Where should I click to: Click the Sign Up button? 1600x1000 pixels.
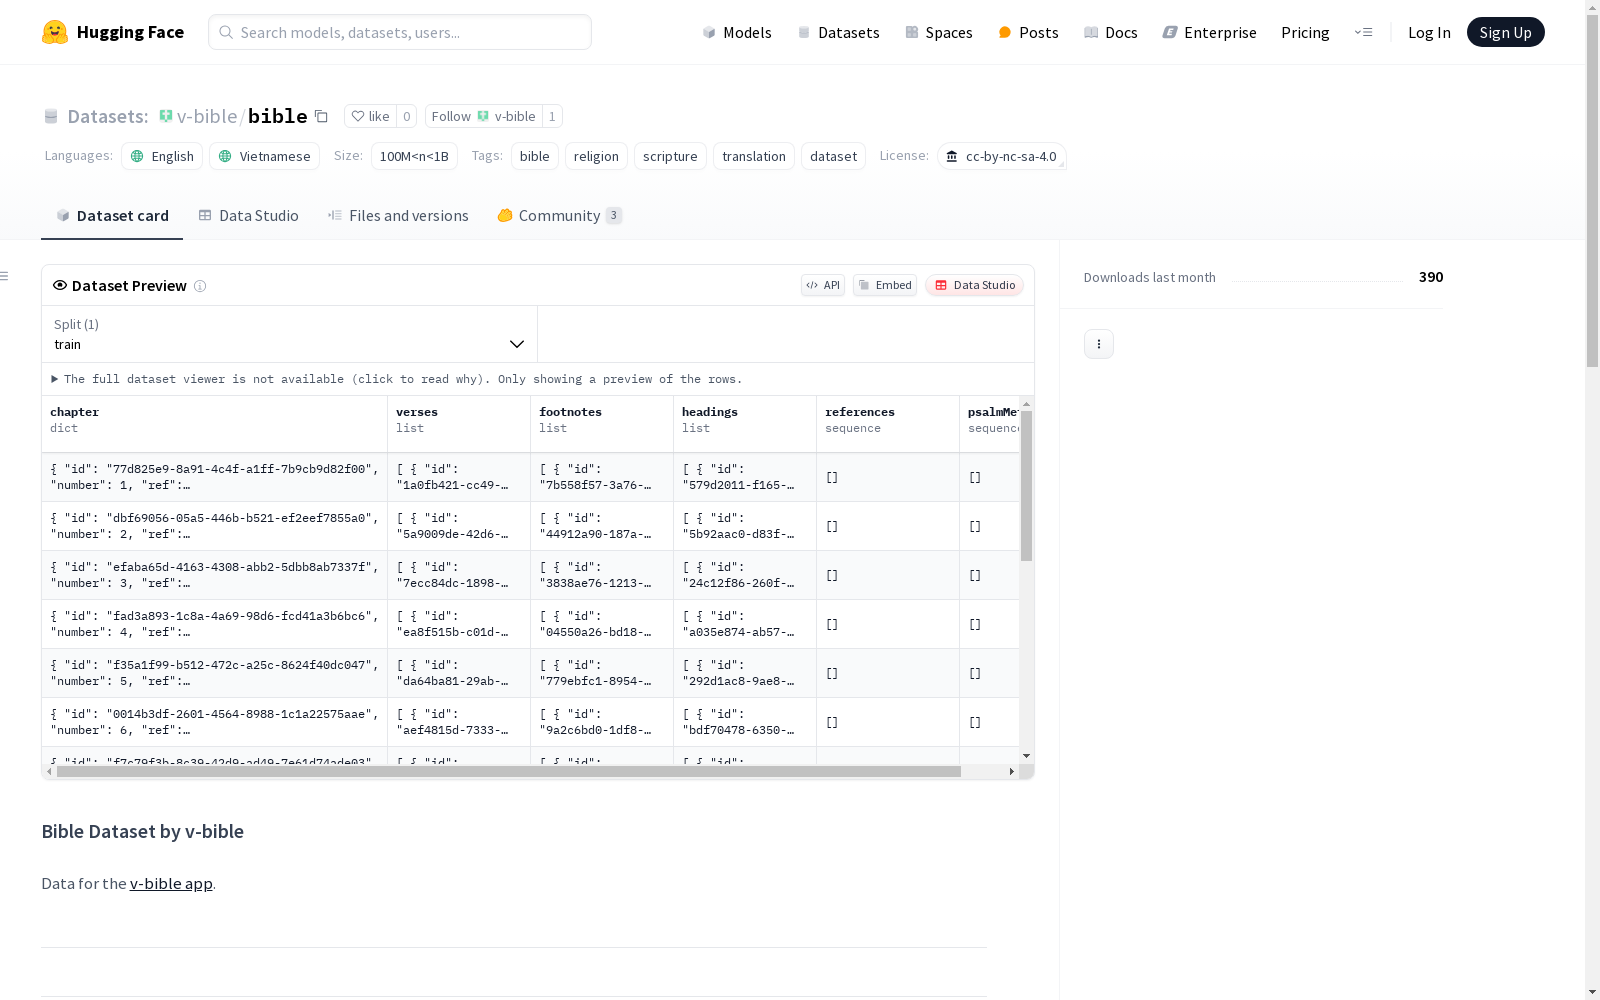tap(1505, 32)
